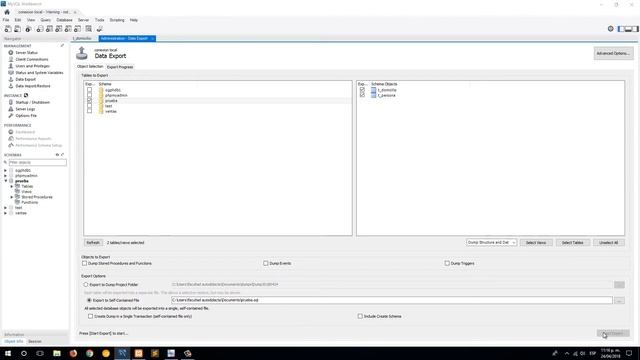The height and width of the screenshot is (360, 640).
Task: Open Status and System Variables
Action: tap(39, 73)
